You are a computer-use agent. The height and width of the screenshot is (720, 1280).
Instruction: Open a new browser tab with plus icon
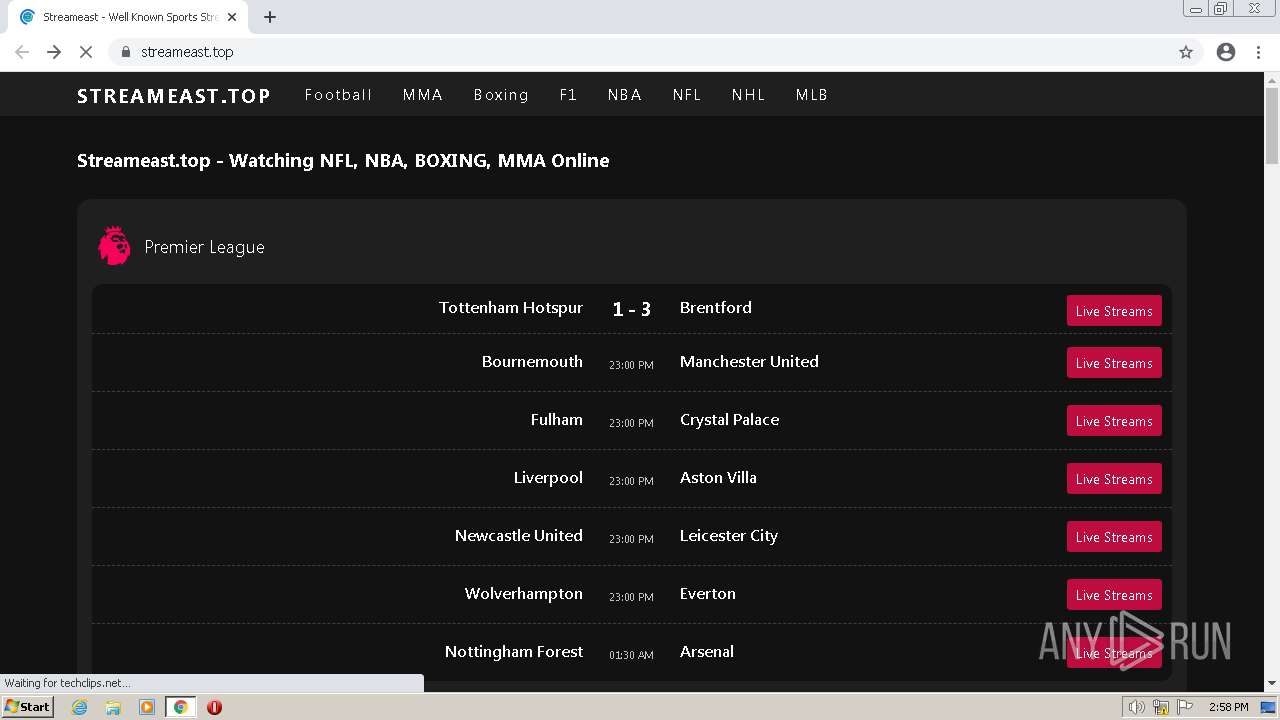pyautogui.click(x=270, y=17)
